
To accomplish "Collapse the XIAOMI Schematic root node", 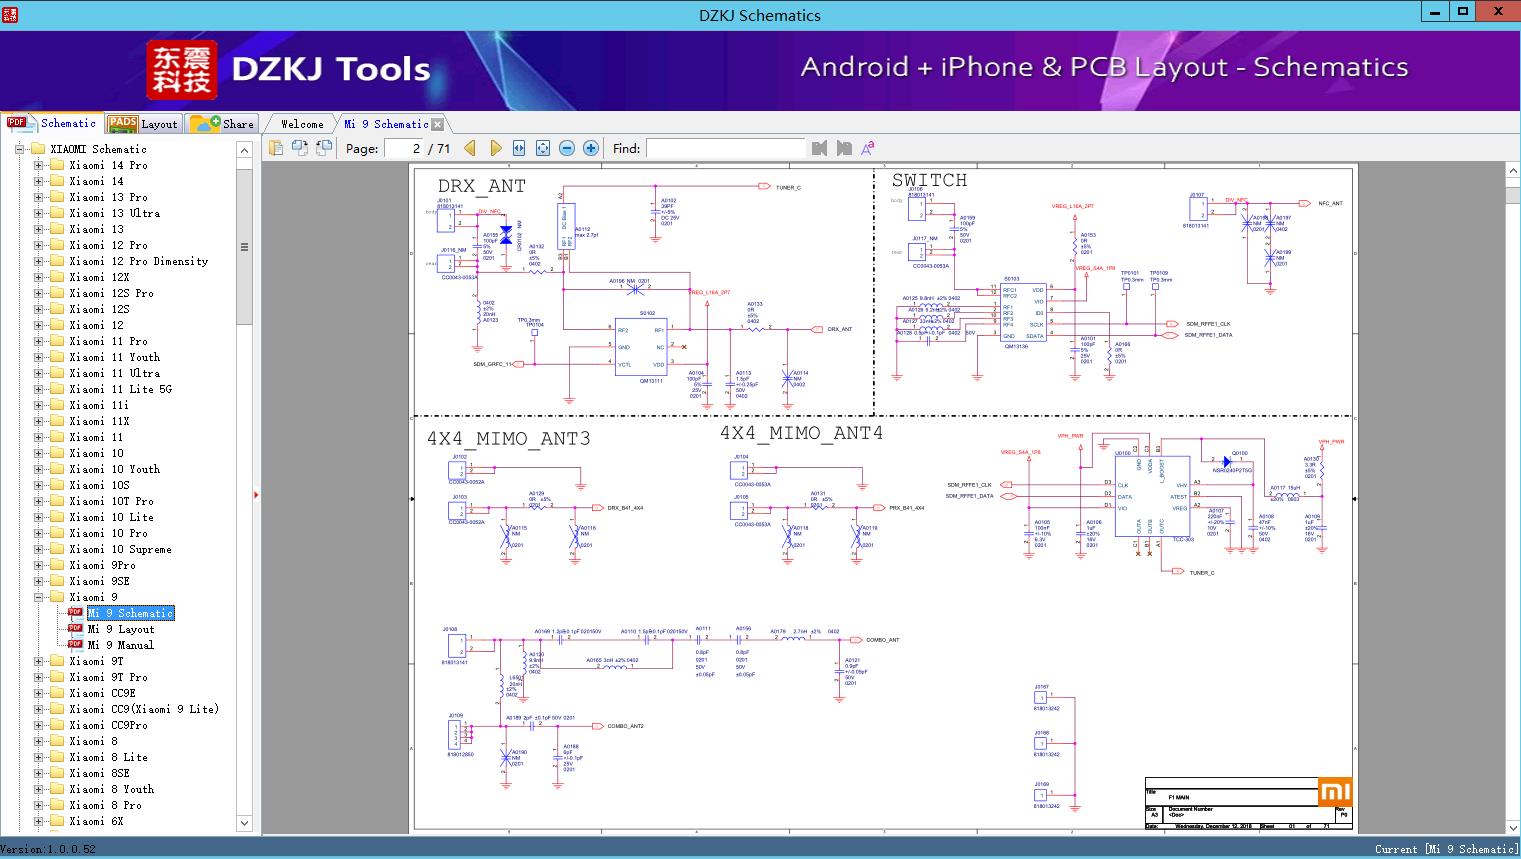I will click(x=20, y=149).
